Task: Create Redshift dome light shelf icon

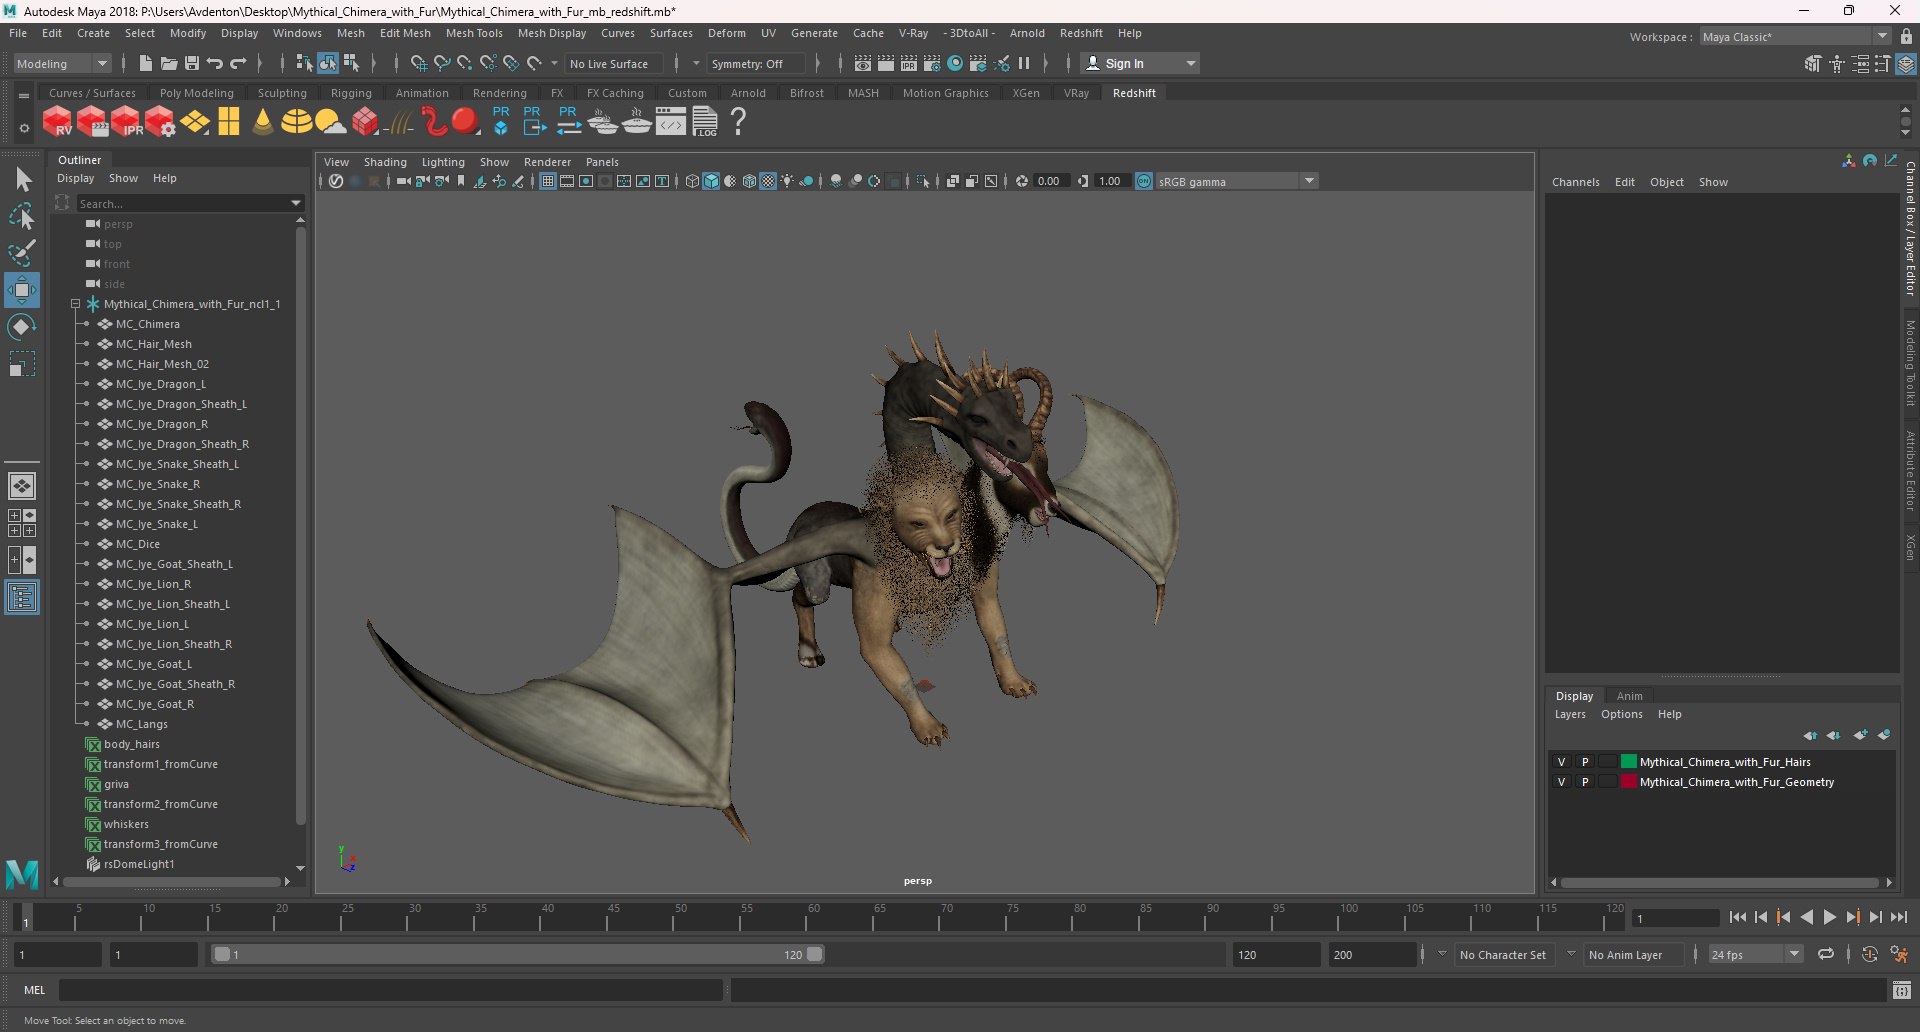Action: coord(297,122)
